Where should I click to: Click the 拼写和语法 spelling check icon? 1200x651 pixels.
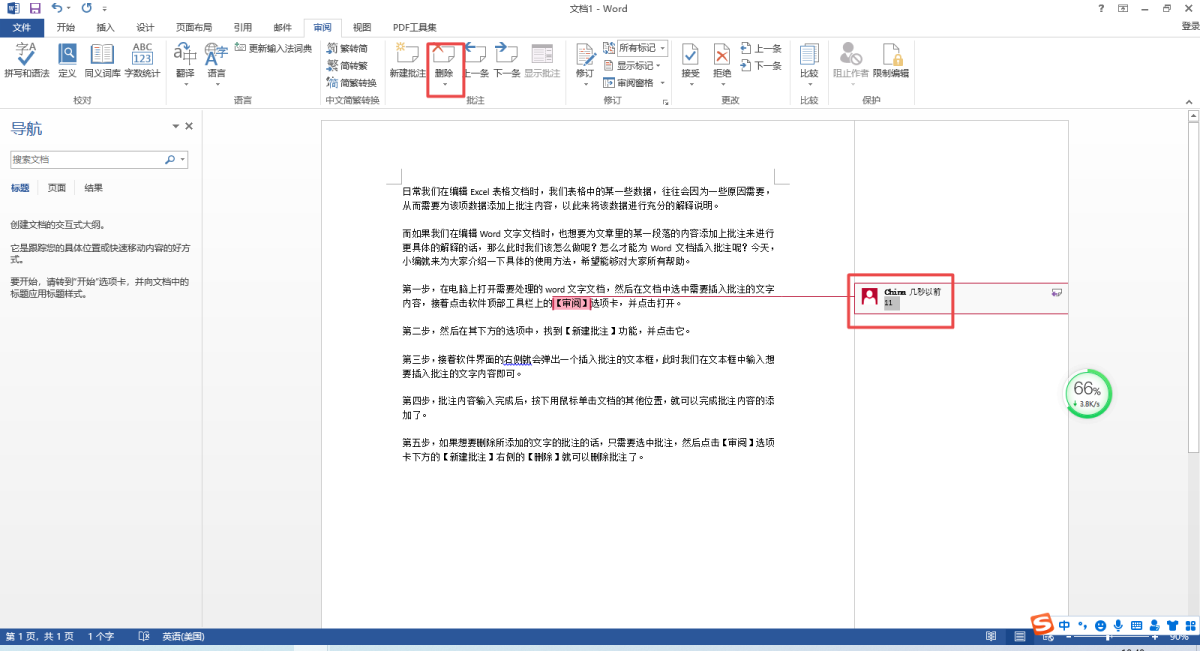(x=27, y=55)
